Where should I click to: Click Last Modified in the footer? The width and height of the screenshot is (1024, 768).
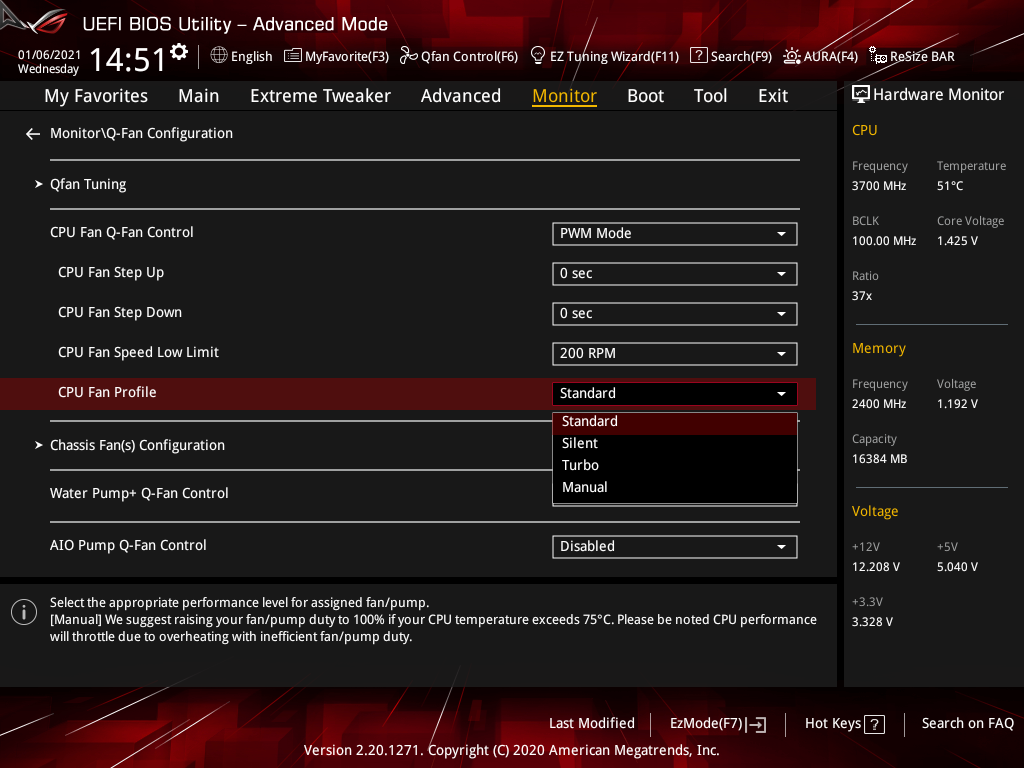click(x=592, y=723)
